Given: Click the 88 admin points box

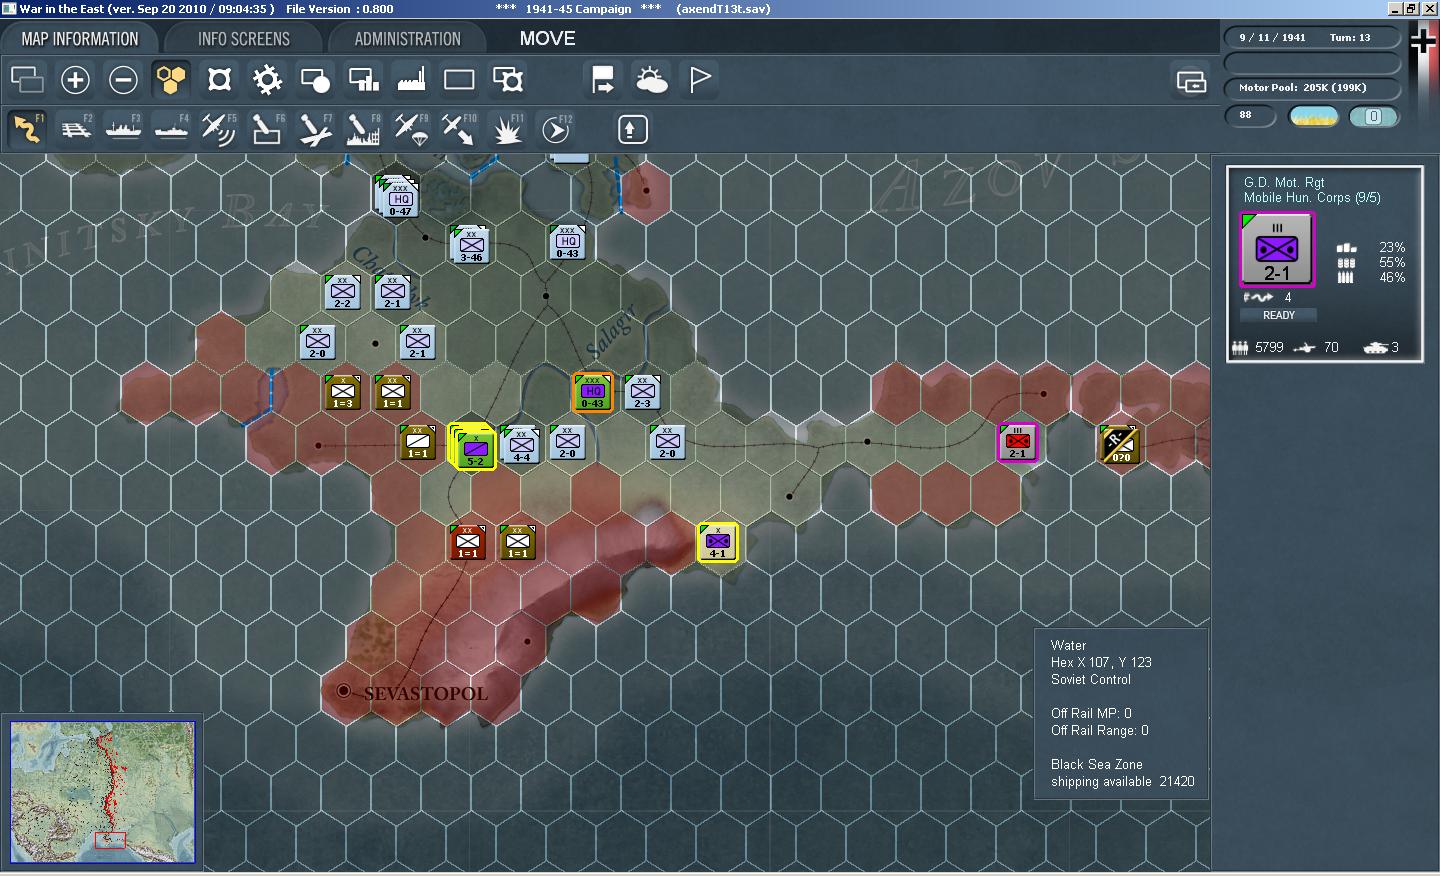Looking at the screenshot, I should 1250,115.
